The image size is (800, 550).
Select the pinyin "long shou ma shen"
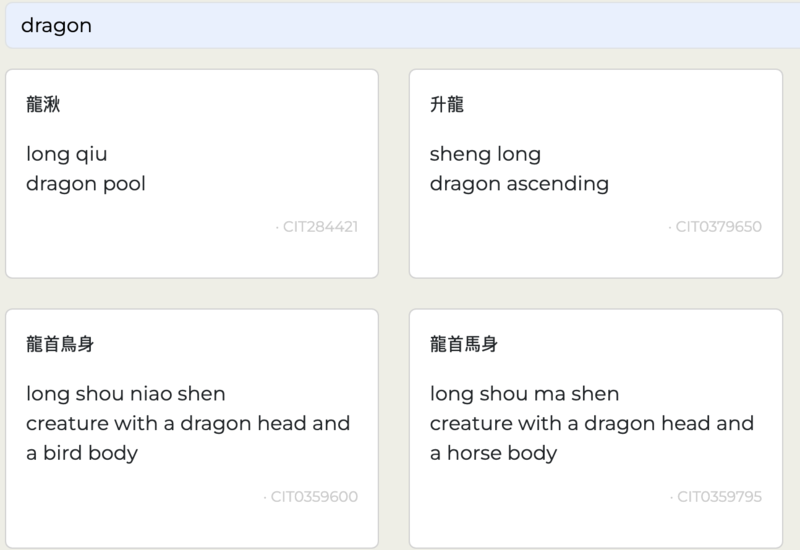coord(524,394)
